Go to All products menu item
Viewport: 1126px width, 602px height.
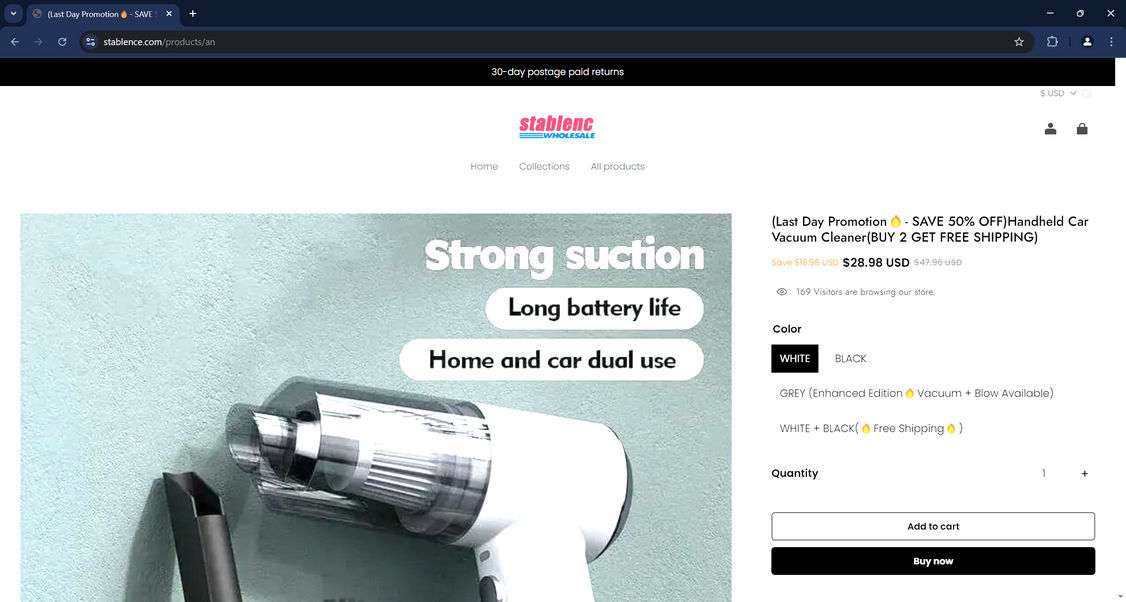[617, 166]
